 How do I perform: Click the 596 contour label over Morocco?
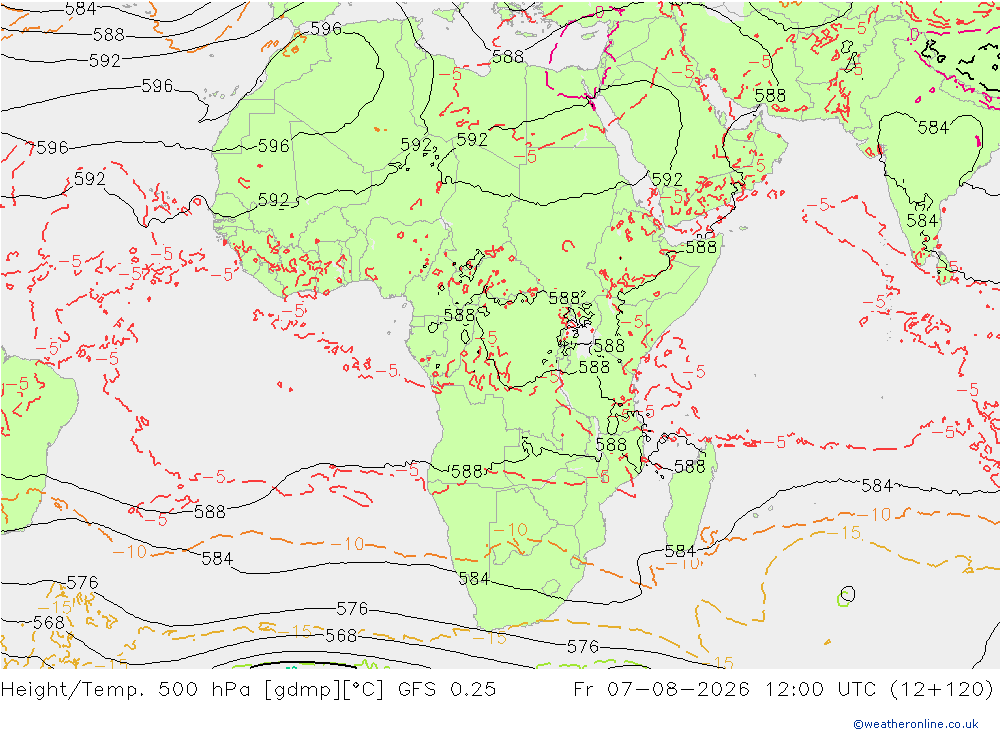click(x=326, y=29)
